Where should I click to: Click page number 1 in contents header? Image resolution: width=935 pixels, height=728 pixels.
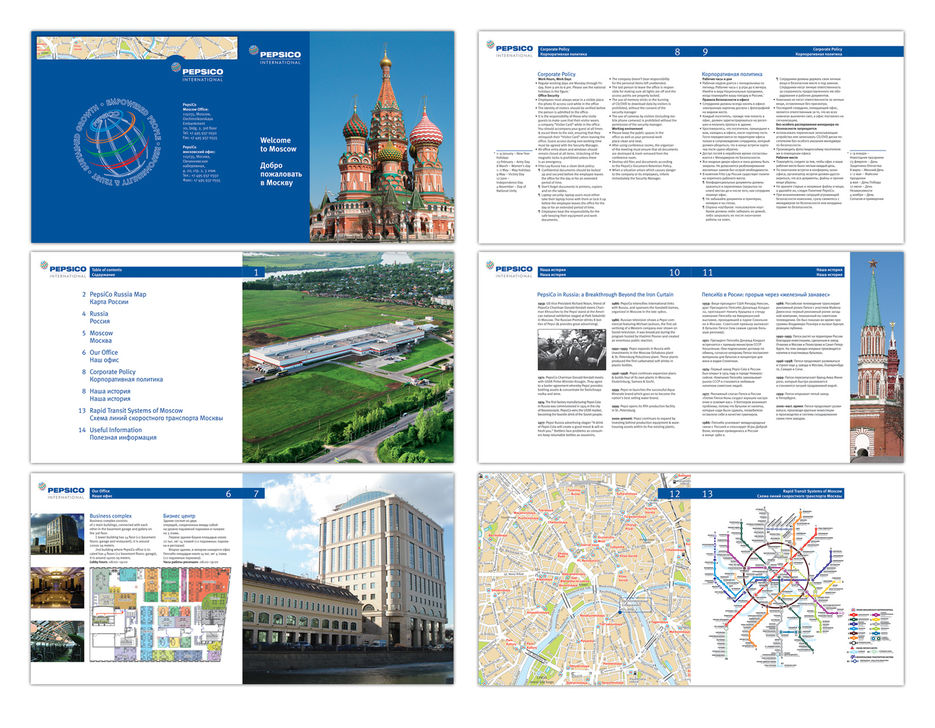[256, 272]
